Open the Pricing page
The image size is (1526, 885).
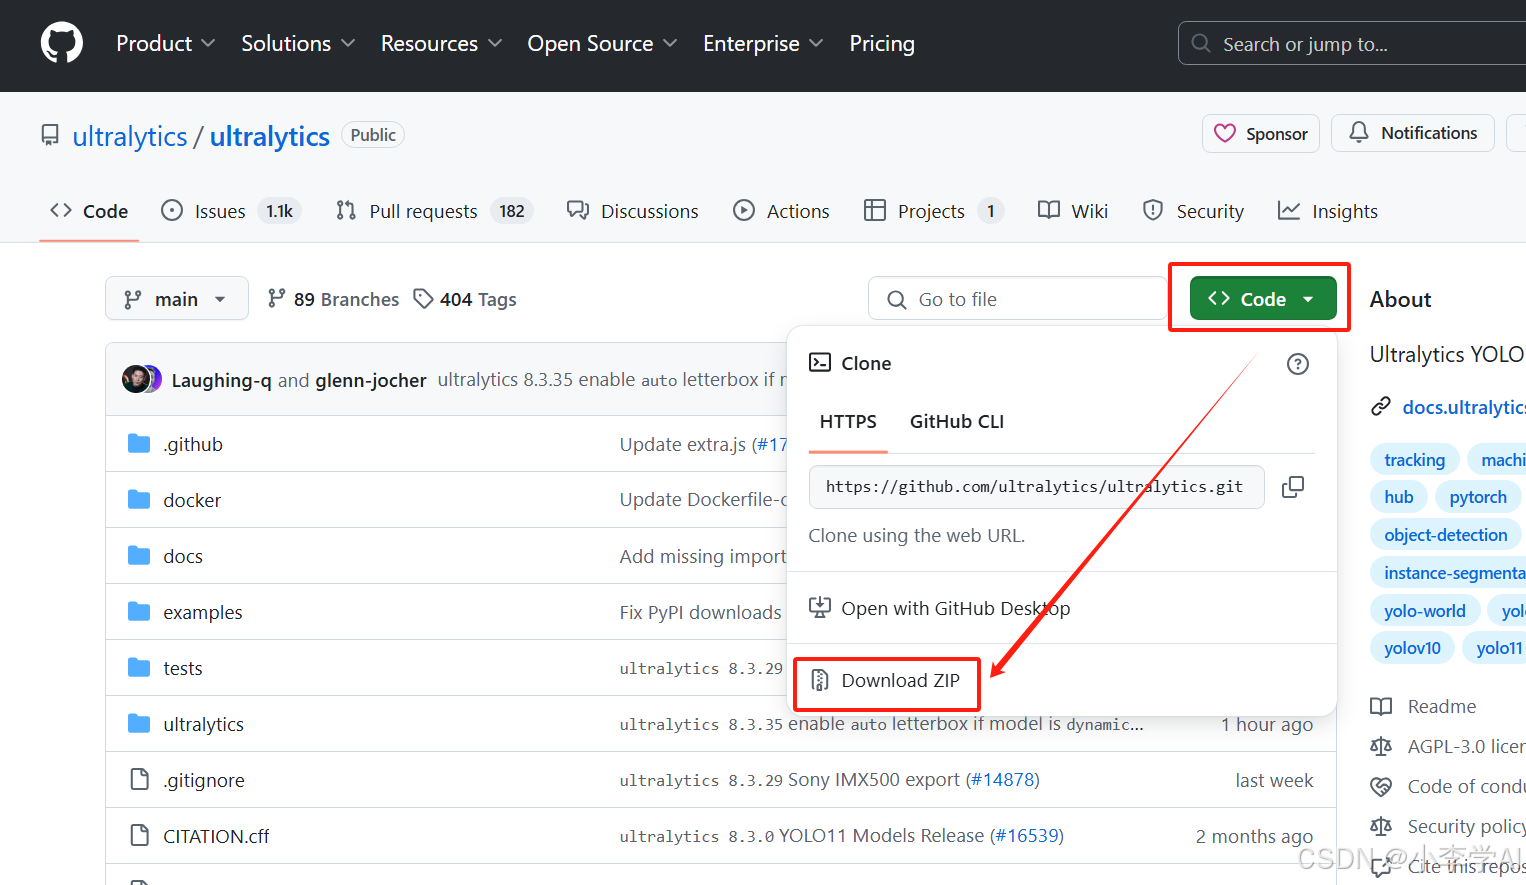coord(882,44)
